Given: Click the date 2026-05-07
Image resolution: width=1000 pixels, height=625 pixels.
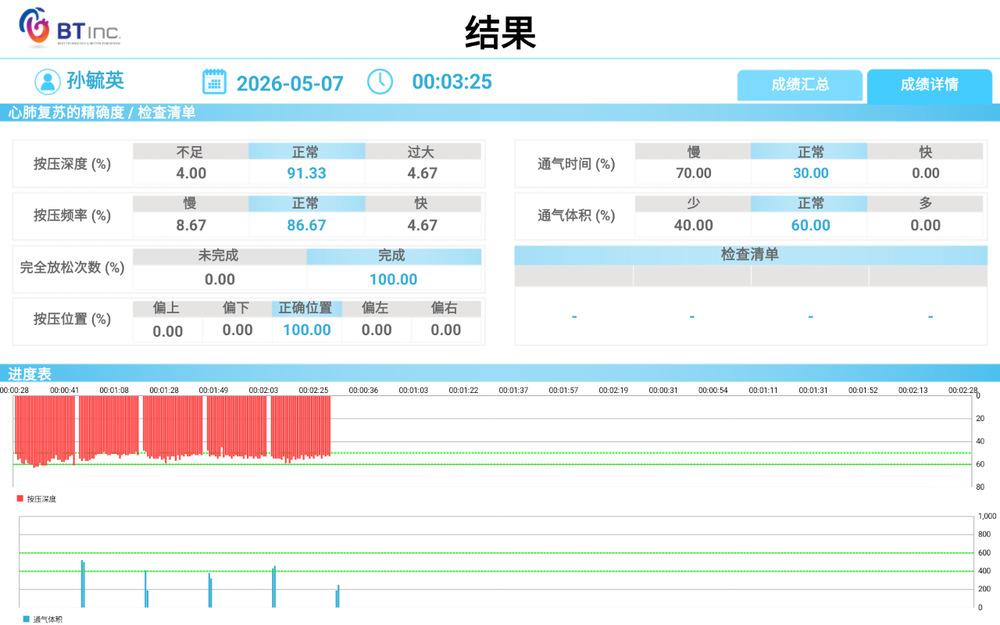Looking at the screenshot, I should [x=290, y=84].
